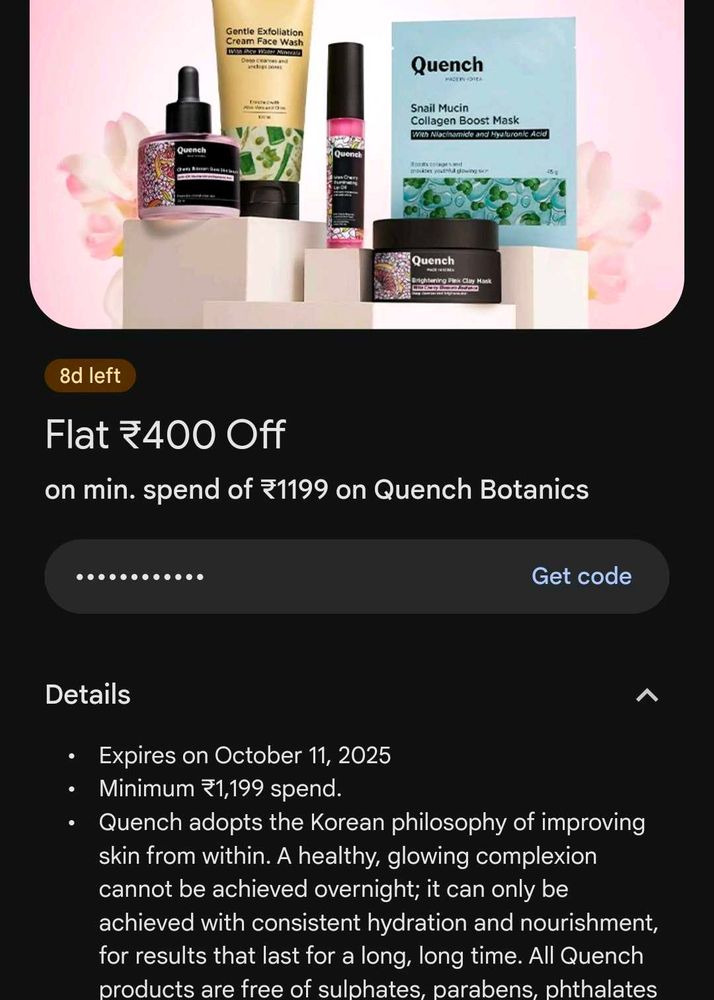The width and height of the screenshot is (714, 1000).
Task: Tap the Snail Mucin Collagen Boost Mask packet
Action: [x=483, y=128]
